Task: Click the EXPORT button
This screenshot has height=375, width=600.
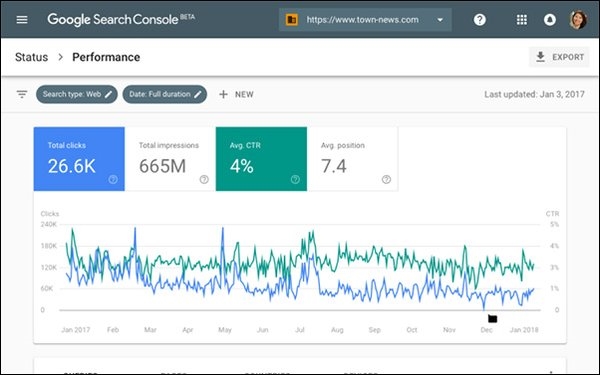Action: (559, 57)
